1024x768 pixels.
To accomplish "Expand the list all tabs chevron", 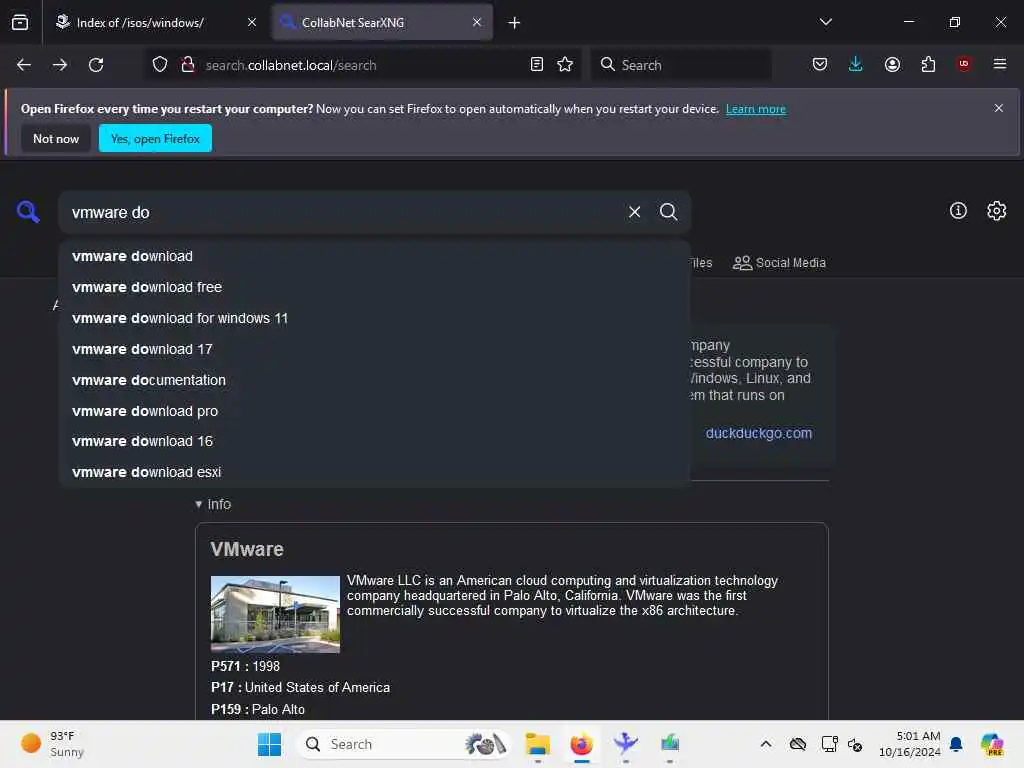I will click(x=825, y=22).
